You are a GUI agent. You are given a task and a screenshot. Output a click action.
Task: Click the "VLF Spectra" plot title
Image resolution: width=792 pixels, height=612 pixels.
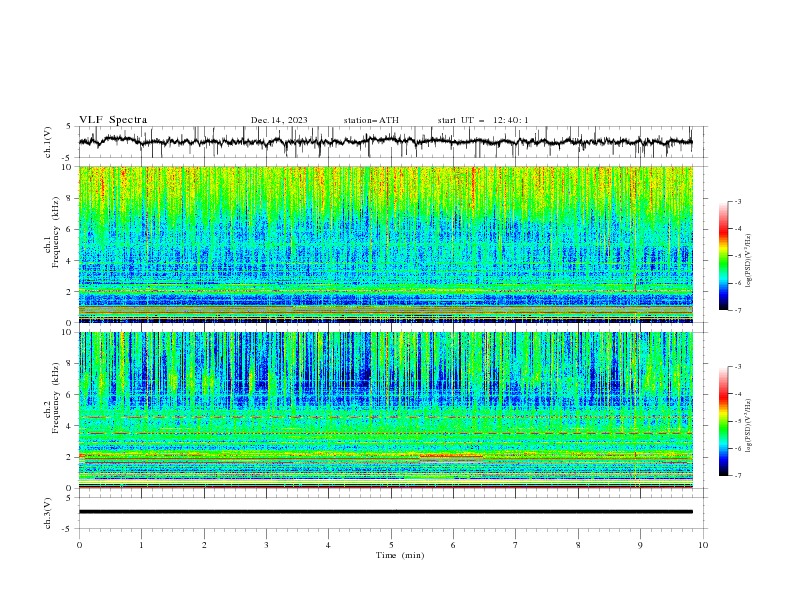click(x=113, y=120)
